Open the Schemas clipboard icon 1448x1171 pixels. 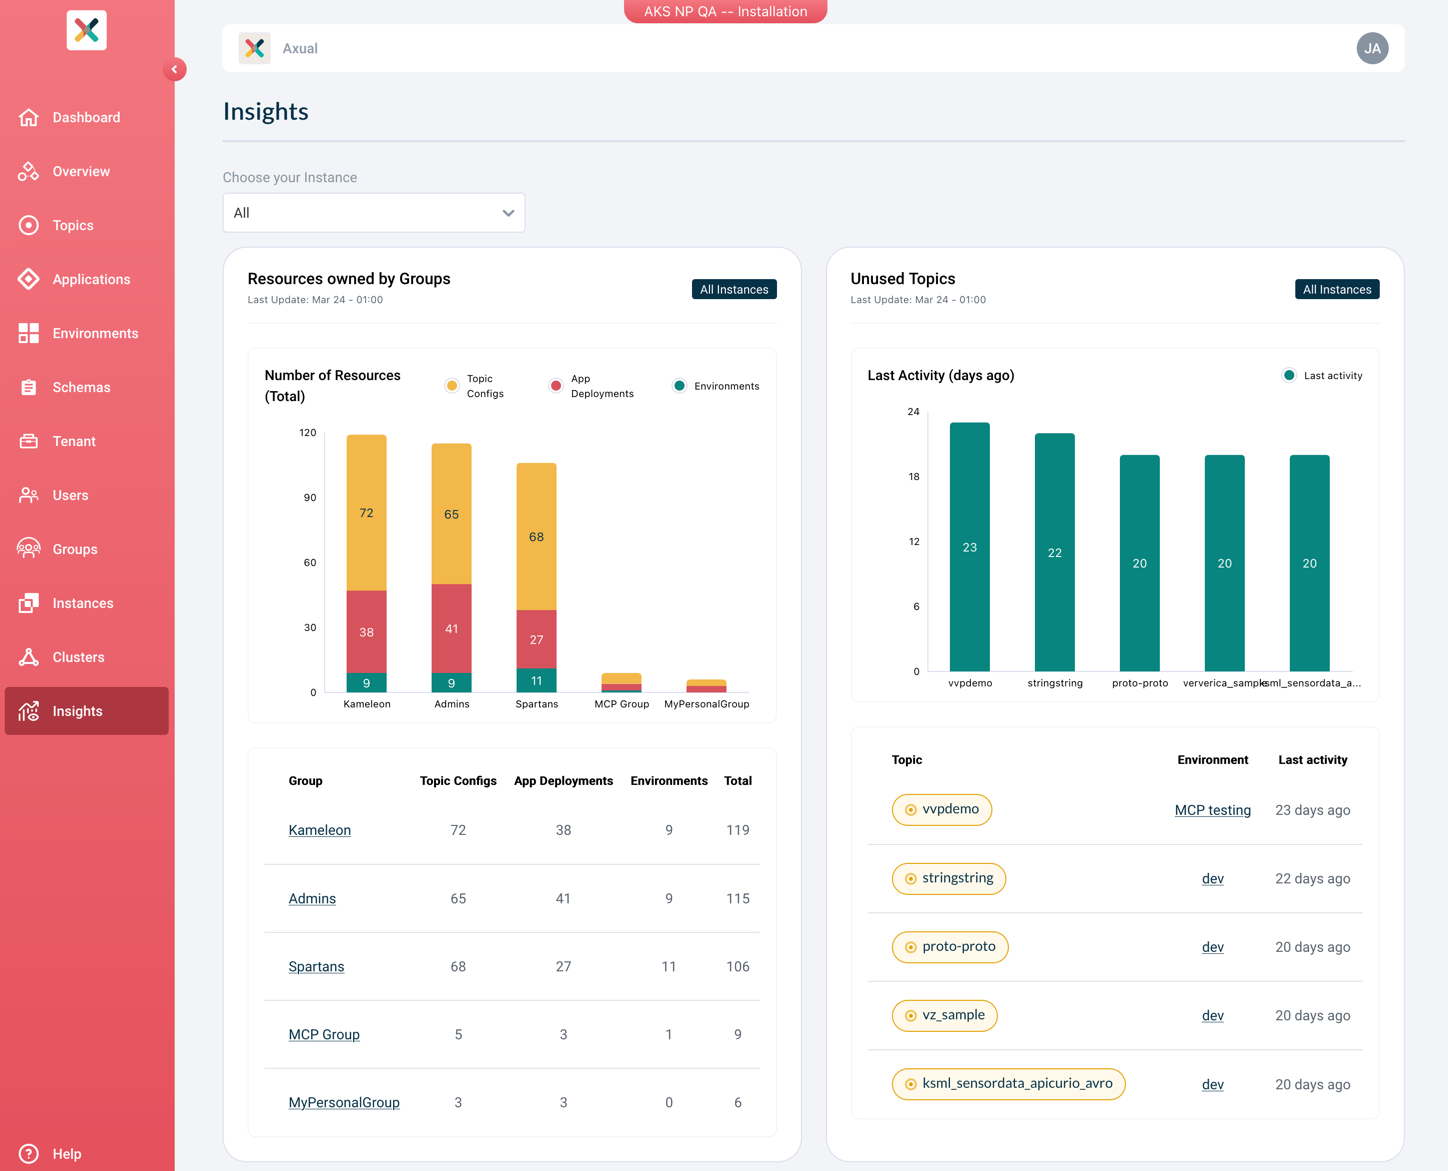coord(28,387)
